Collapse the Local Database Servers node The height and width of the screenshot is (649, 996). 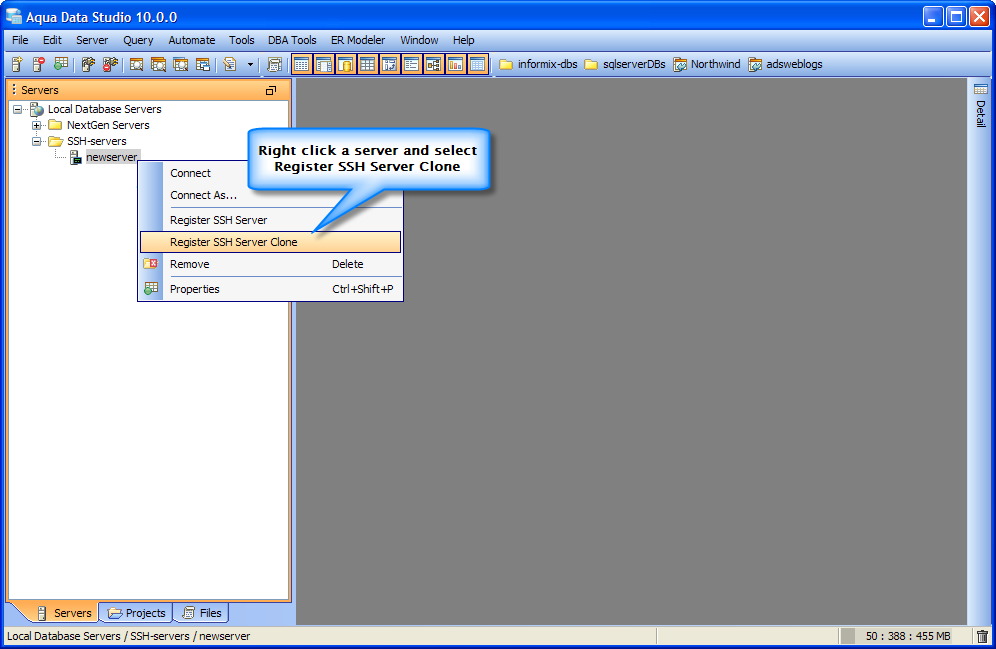point(18,109)
